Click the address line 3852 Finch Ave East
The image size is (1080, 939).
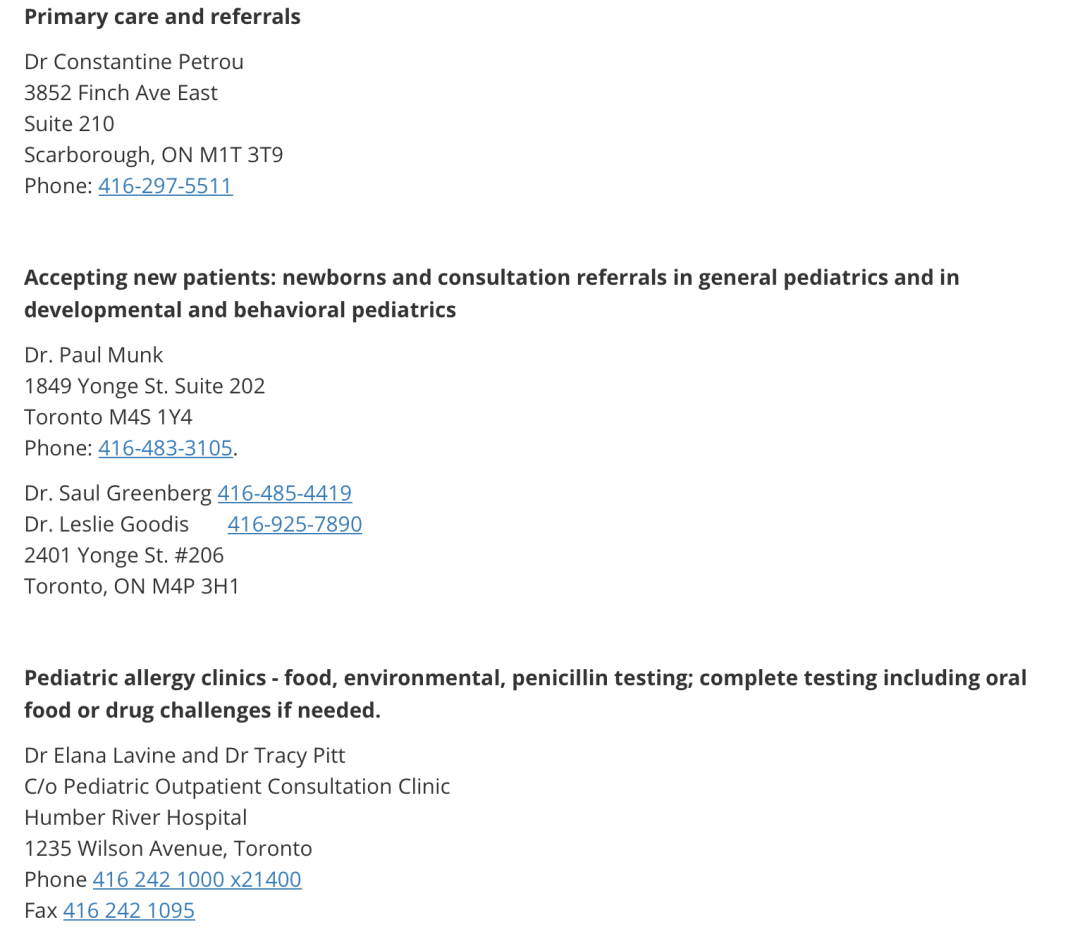pyautogui.click(x=121, y=93)
